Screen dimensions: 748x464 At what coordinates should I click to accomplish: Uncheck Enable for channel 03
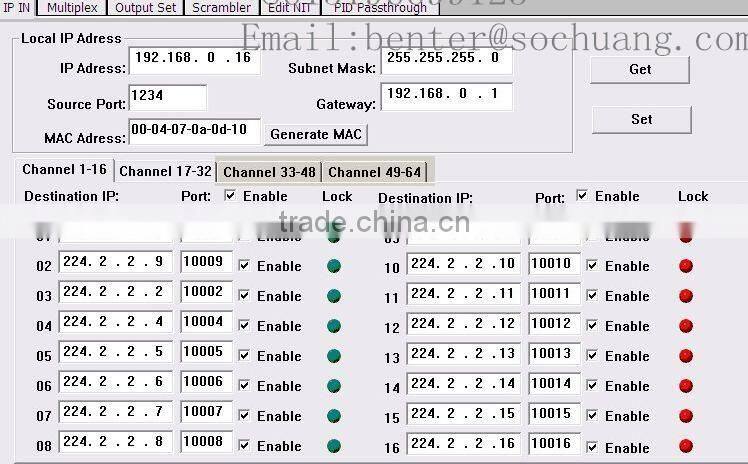(244, 295)
